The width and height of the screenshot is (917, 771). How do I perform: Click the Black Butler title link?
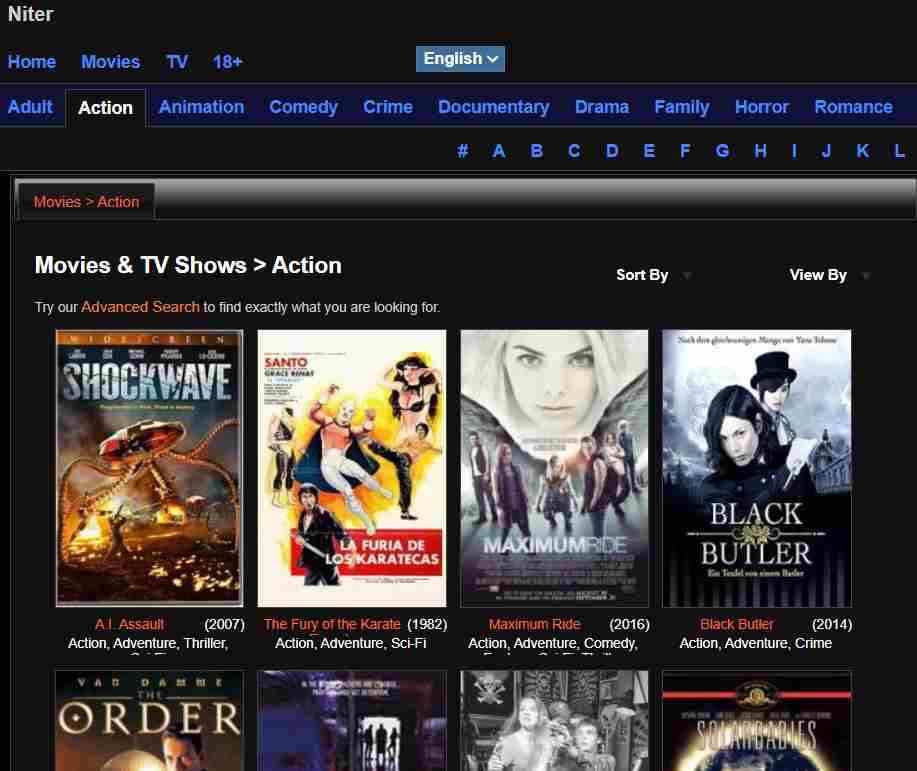(737, 624)
